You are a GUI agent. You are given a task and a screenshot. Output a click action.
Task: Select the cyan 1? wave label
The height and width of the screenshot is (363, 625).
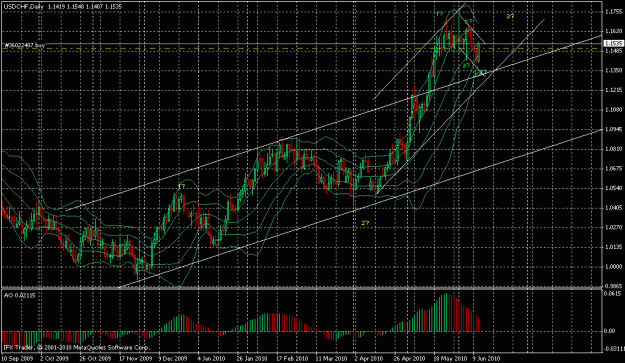point(440,14)
